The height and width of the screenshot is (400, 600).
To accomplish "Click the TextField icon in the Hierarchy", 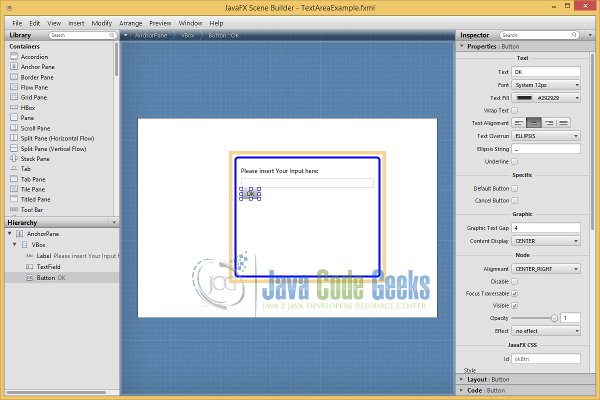I will 29,267.
